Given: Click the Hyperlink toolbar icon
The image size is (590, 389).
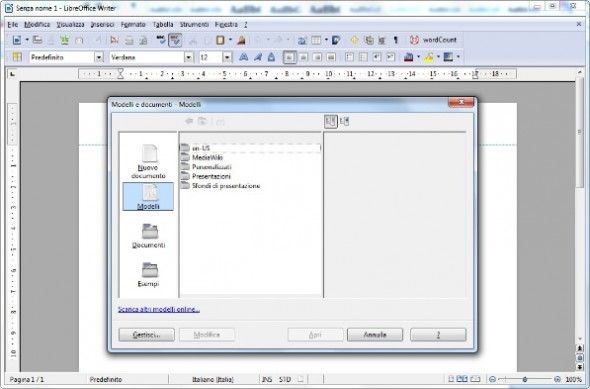Looking at the screenshot, I should pos(302,40).
